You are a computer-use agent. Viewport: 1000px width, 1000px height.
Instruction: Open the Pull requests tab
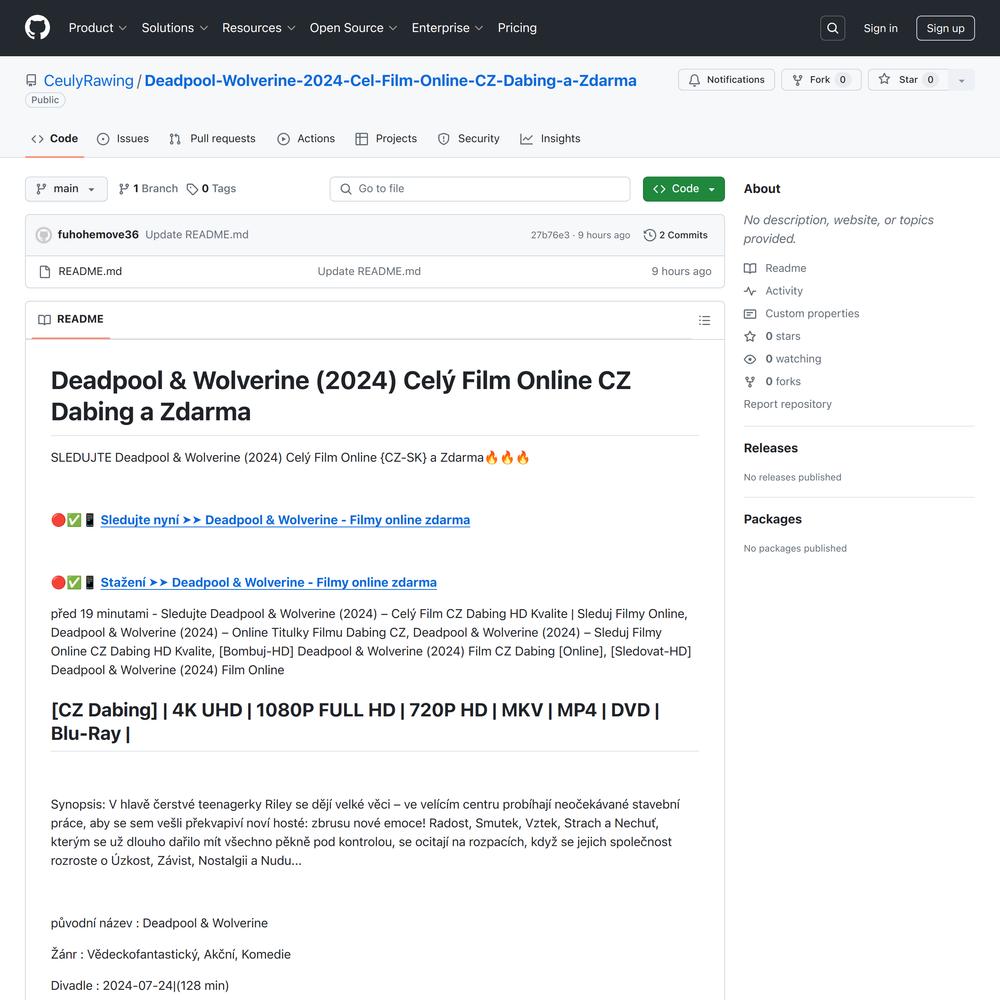(212, 139)
